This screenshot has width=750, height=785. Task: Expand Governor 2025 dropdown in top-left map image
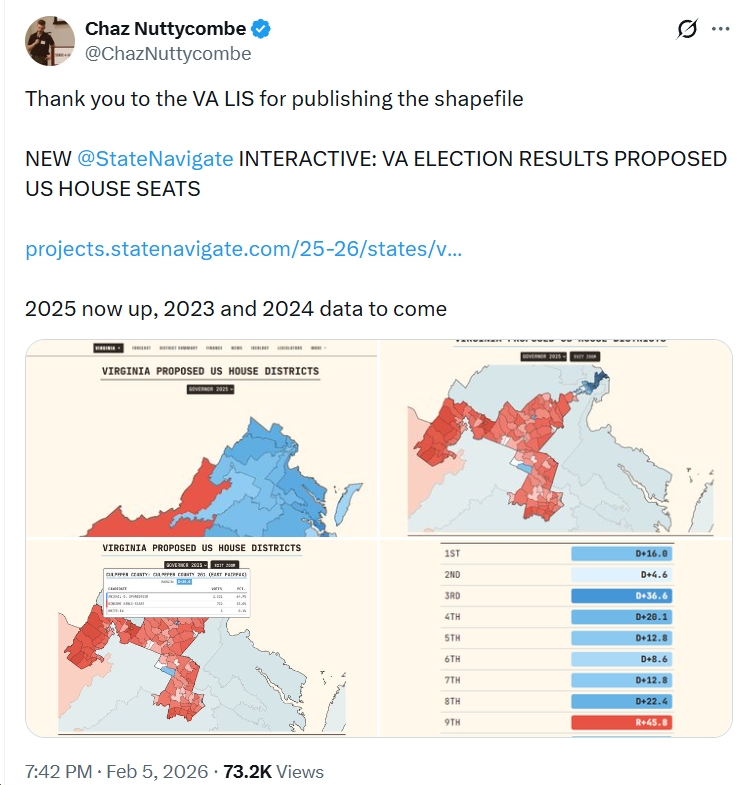210,389
